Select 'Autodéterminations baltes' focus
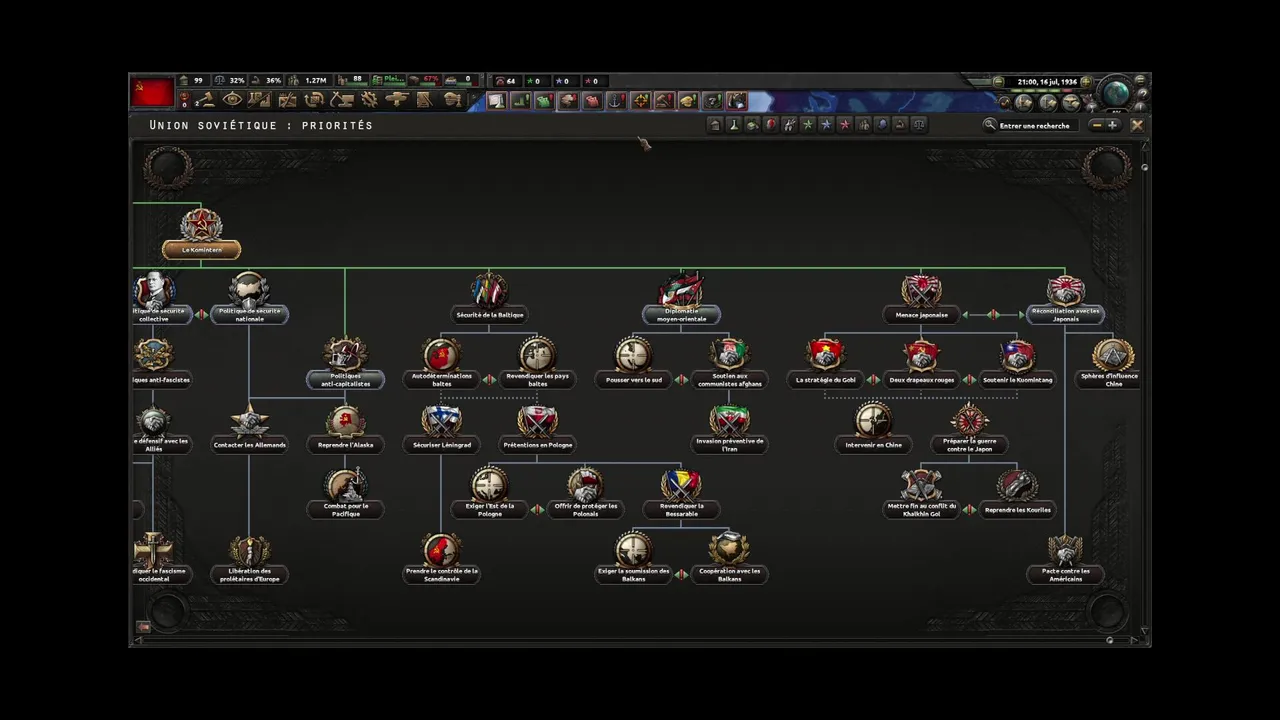 pyautogui.click(x=441, y=362)
